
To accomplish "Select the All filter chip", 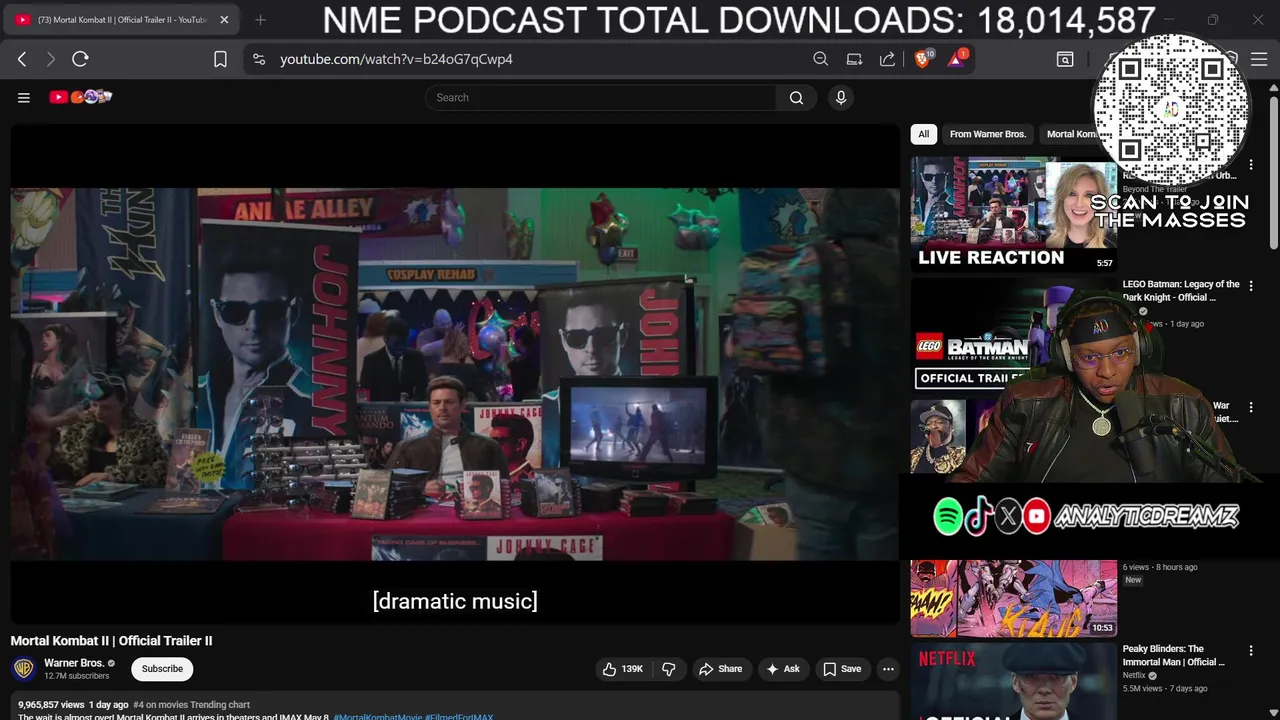I will (x=924, y=134).
